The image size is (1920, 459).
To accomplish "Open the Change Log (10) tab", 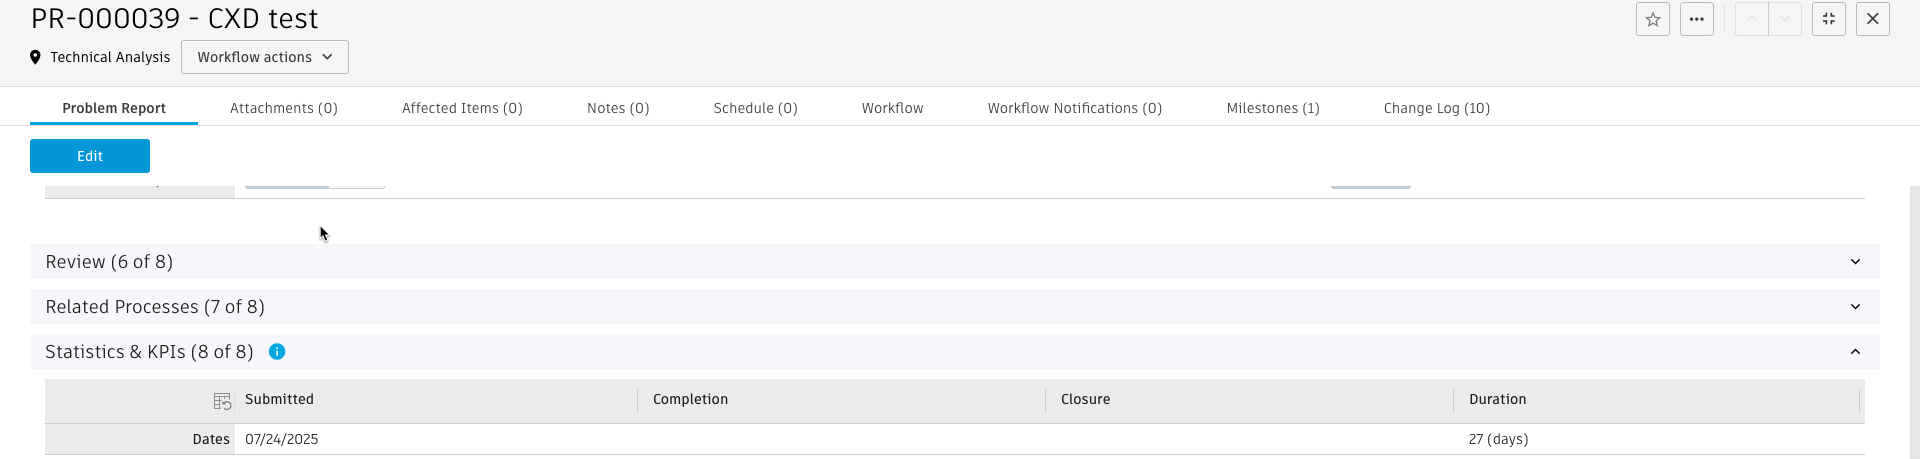I will click(x=1436, y=108).
